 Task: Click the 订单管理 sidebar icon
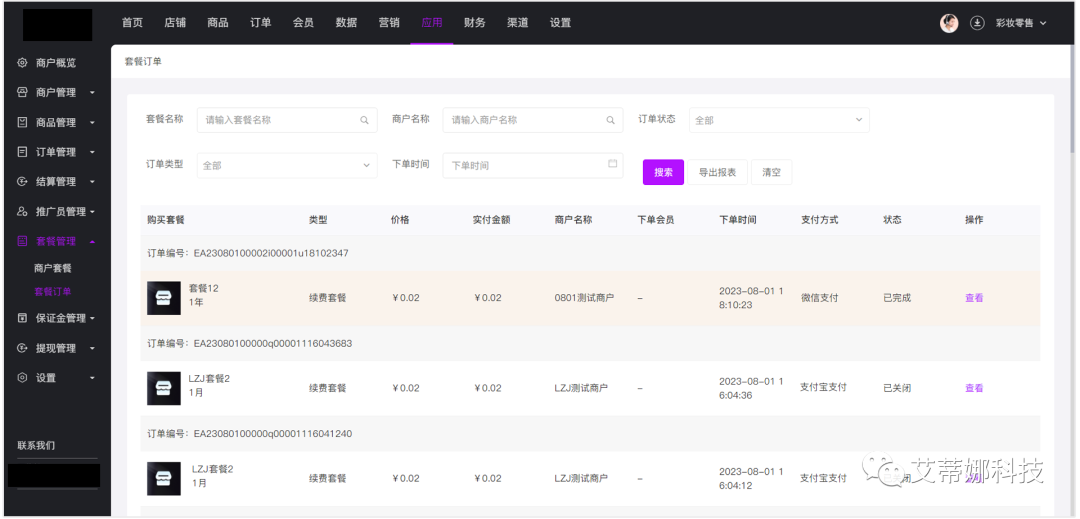(x=22, y=152)
